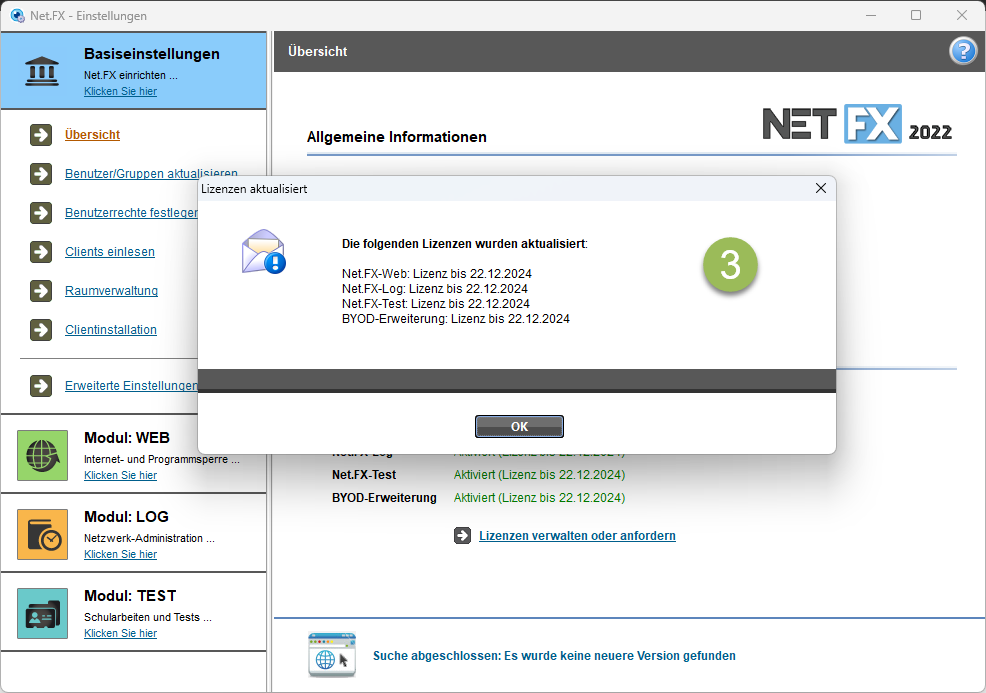Image resolution: width=986 pixels, height=693 pixels.
Task: Click the arrow icon beside Benutzer/Gruppen aktualisieren
Action: 41,174
